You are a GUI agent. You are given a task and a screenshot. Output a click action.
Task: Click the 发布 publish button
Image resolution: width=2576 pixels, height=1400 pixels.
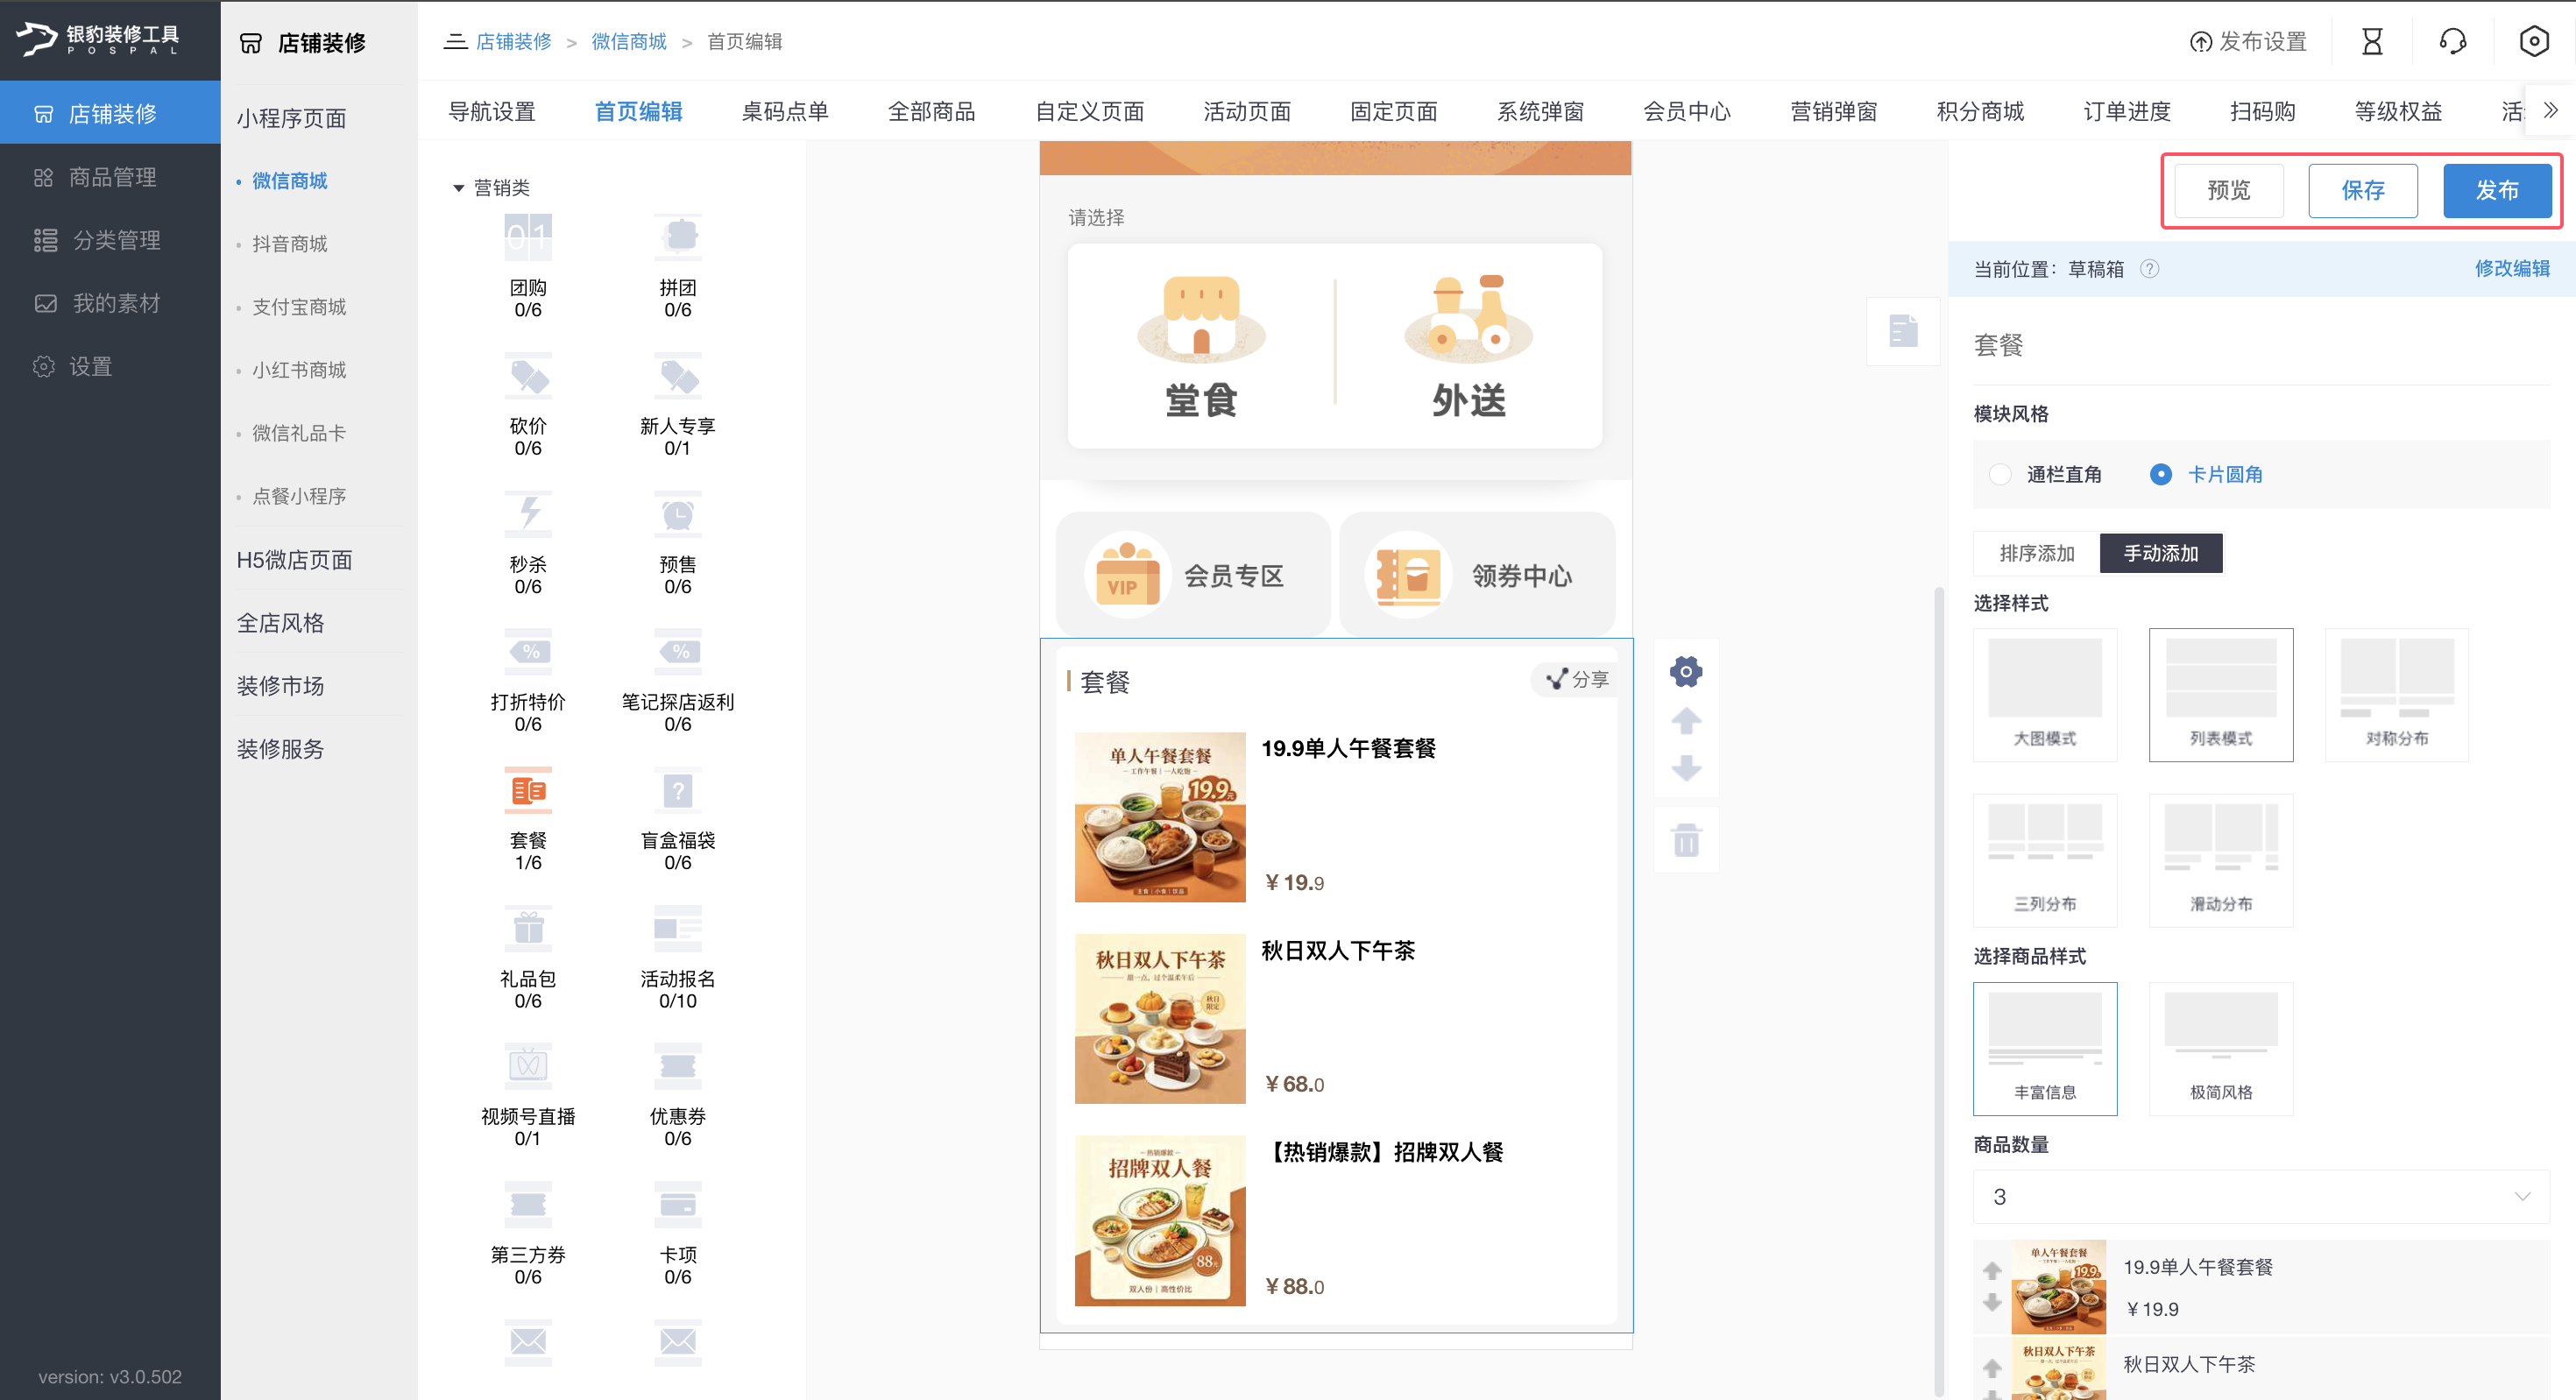2496,190
